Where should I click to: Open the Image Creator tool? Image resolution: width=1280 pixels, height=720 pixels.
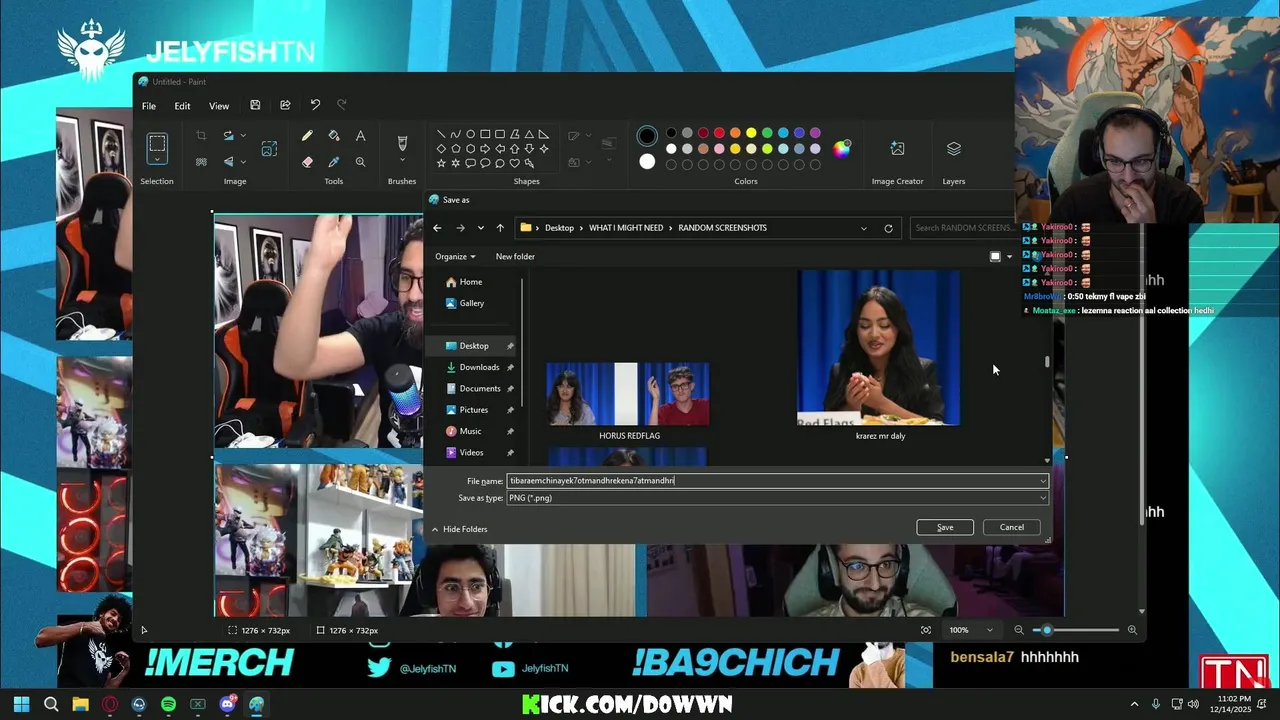[x=897, y=149]
